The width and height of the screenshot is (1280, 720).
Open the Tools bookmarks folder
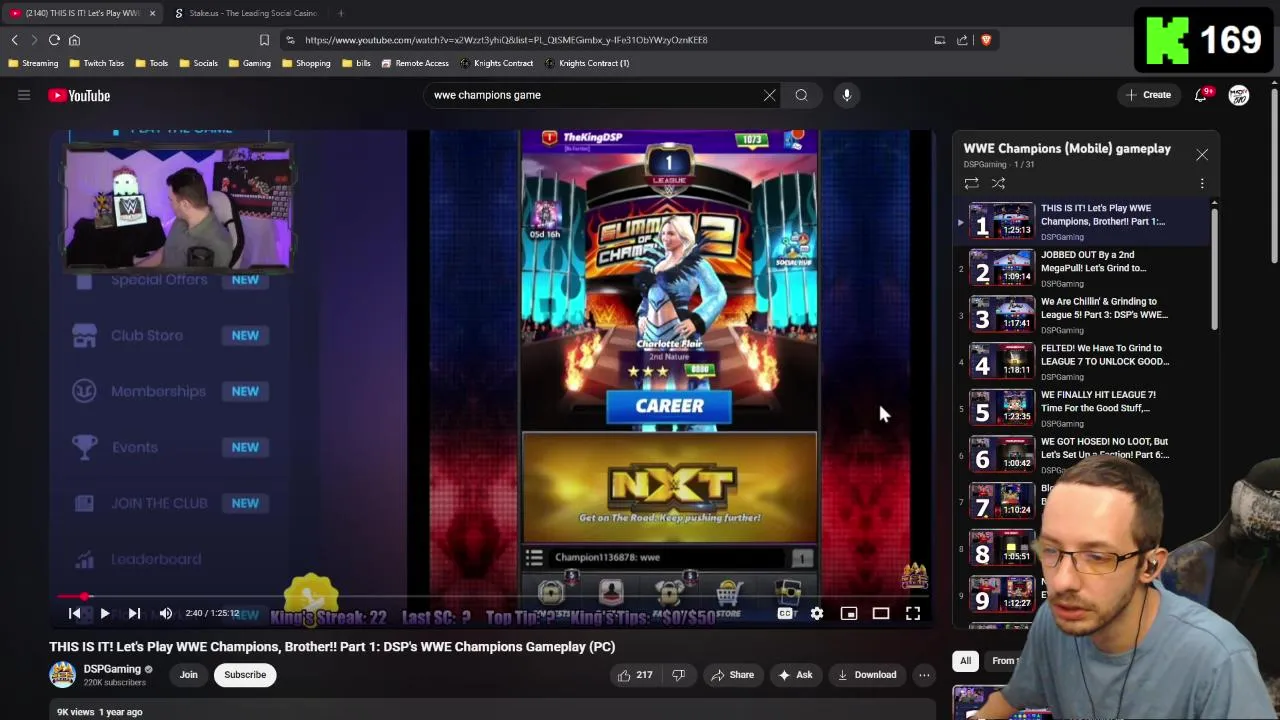151,63
